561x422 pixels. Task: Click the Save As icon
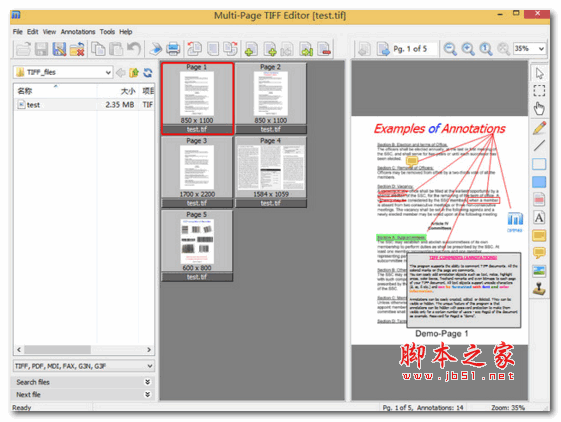(x=59, y=49)
